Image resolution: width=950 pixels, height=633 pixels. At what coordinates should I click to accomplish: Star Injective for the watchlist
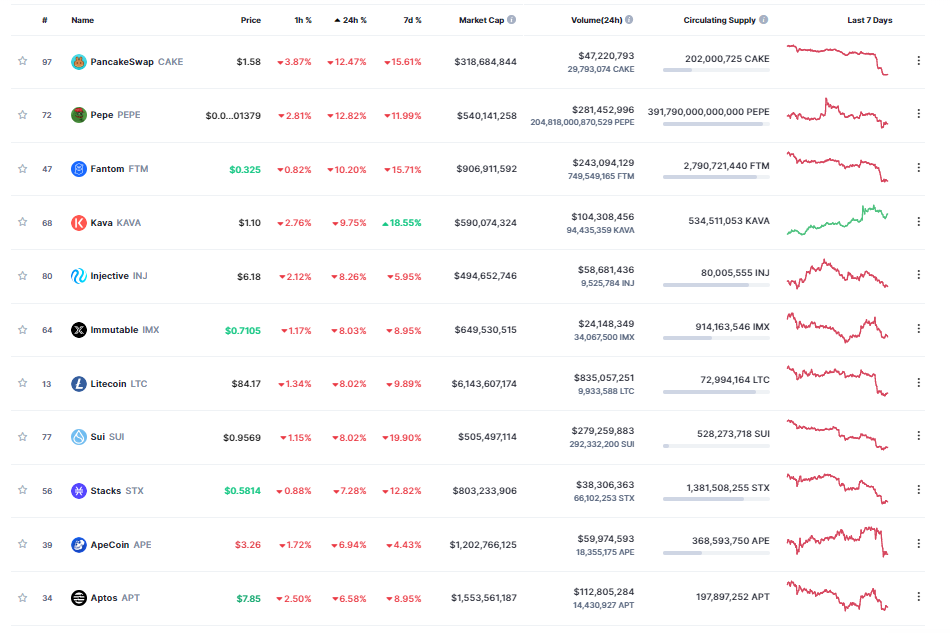tap(22, 276)
